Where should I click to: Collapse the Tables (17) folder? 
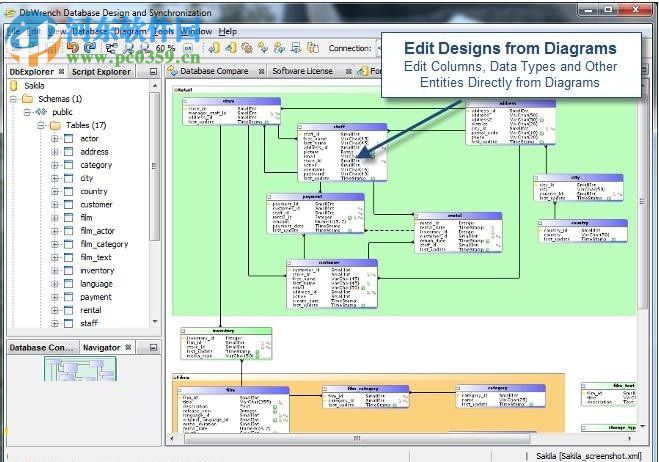click(x=41, y=126)
